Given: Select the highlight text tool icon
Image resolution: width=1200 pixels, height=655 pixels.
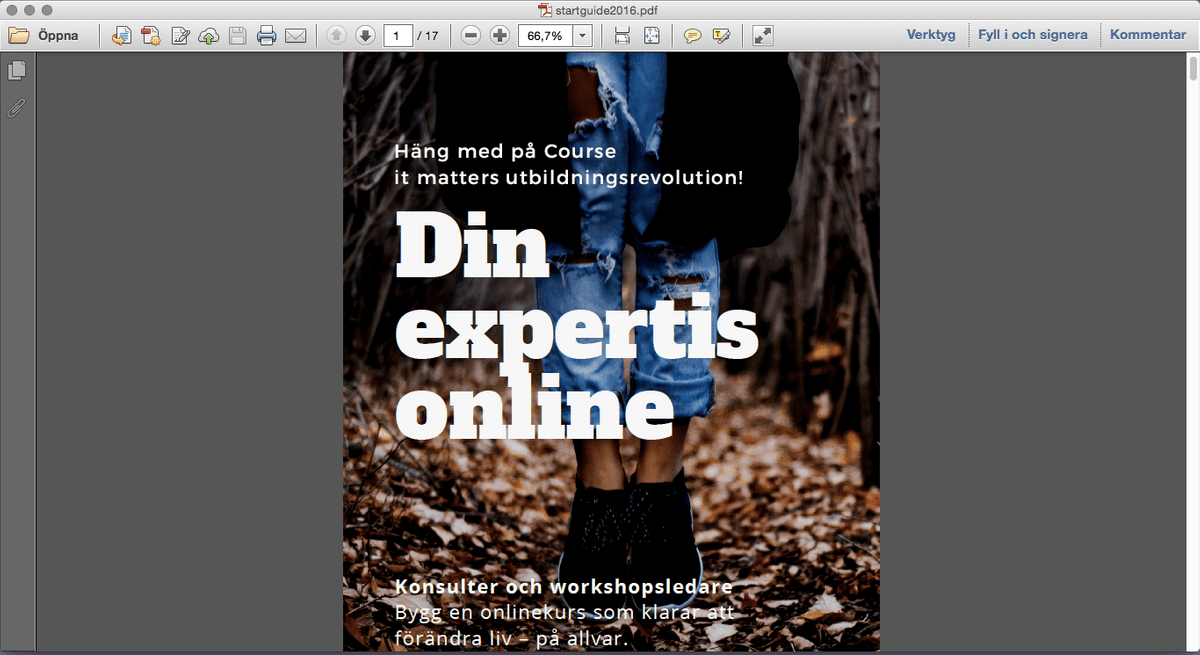Looking at the screenshot, I should click(721, 36).
